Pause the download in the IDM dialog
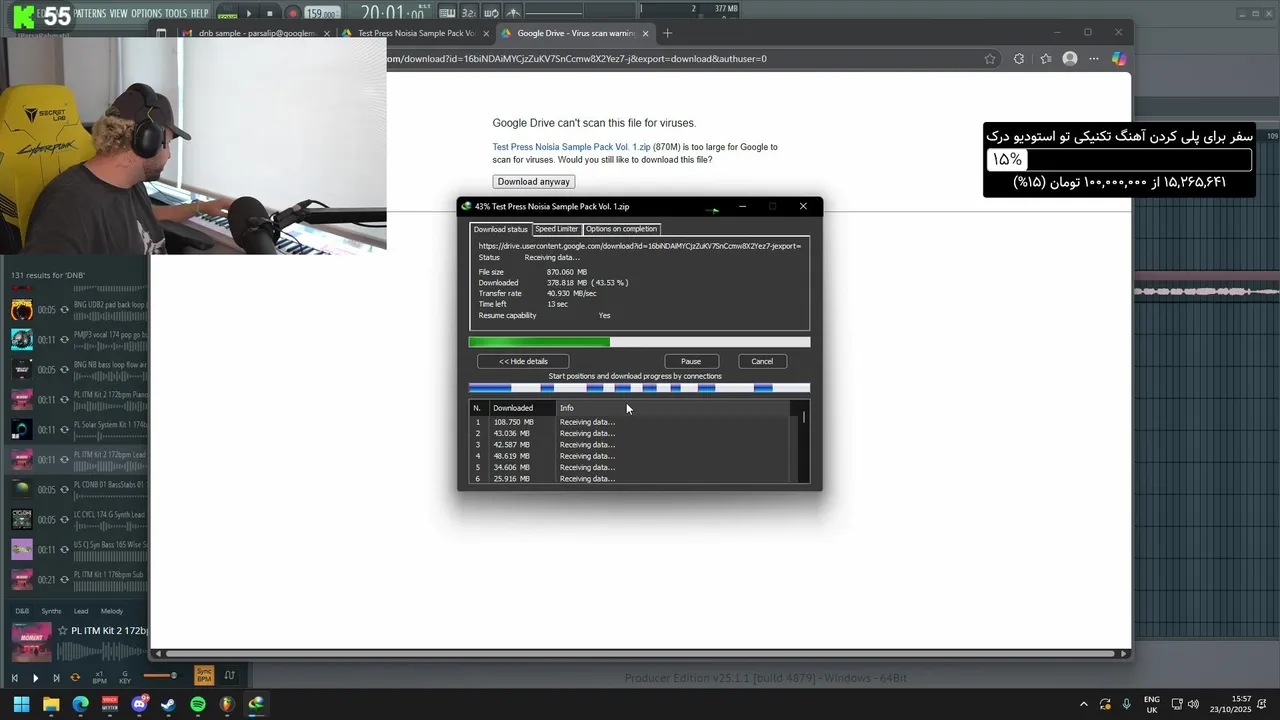The height and width of the screenshot is (720, 1280). 690,361
